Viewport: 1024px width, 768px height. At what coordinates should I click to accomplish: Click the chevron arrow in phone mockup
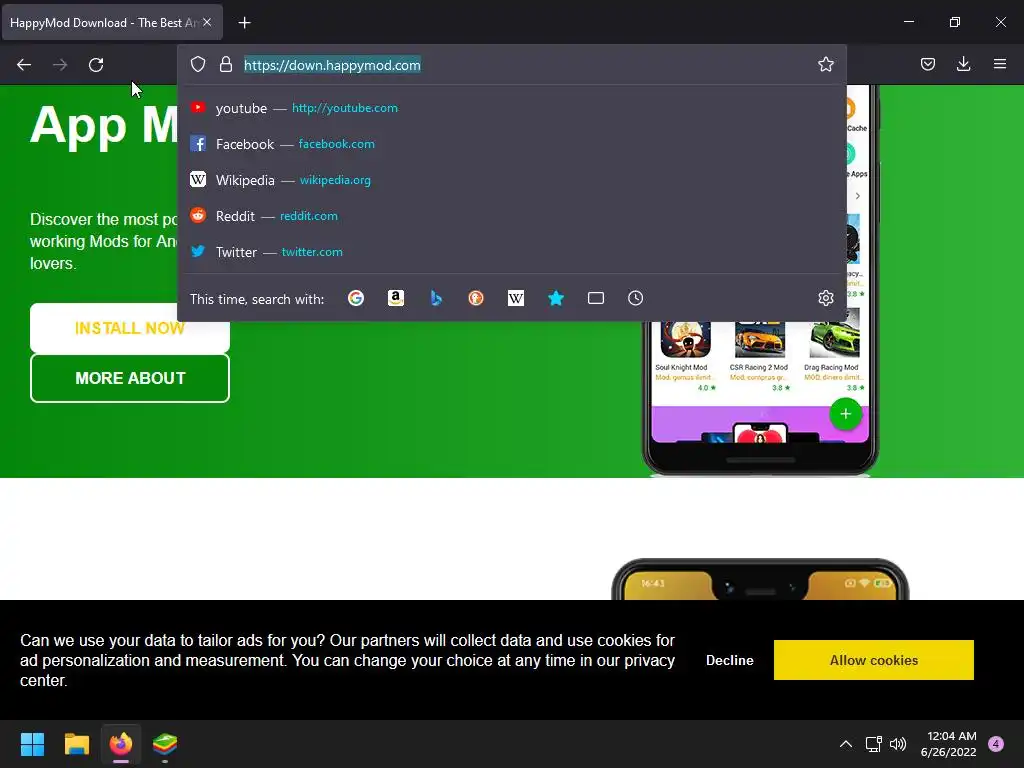tap(857, 196)
